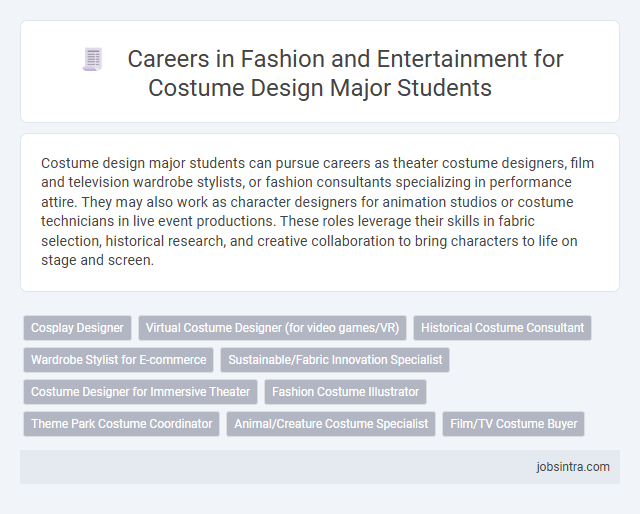The image size is (640, 514).
Task: Click the costume design careers description paragraph
Action: click(x=317, y=211)
